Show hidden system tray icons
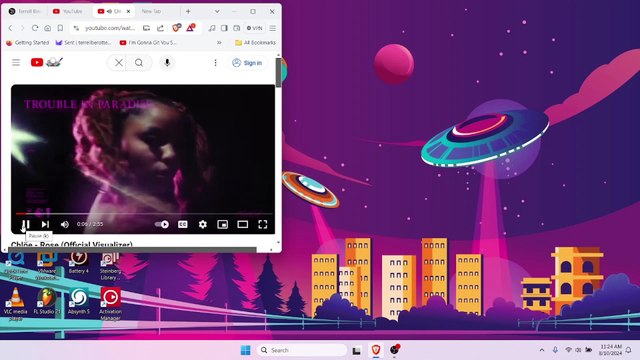Image resolution: width=640 pixels, height=360 pixels. tap(542, 350)
